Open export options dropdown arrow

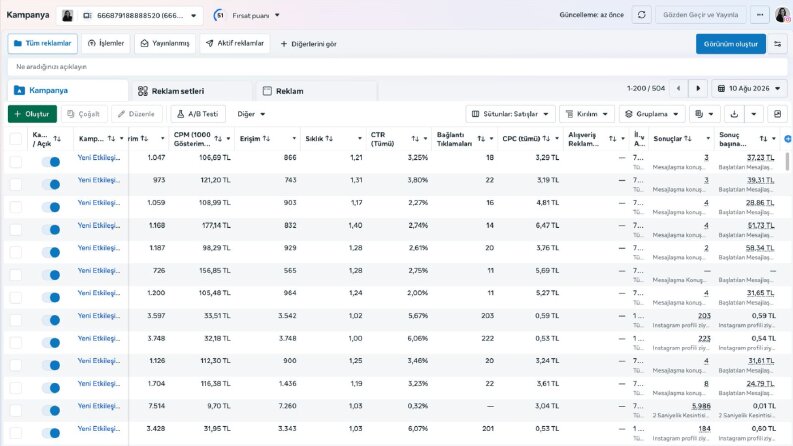(x=754, y=114)
